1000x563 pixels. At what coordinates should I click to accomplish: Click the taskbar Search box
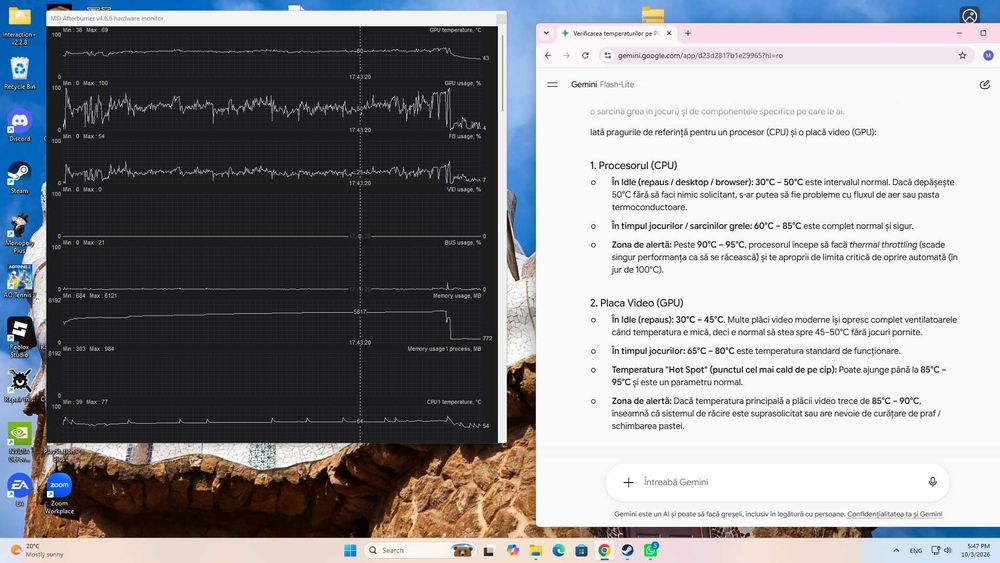(421, 550)
